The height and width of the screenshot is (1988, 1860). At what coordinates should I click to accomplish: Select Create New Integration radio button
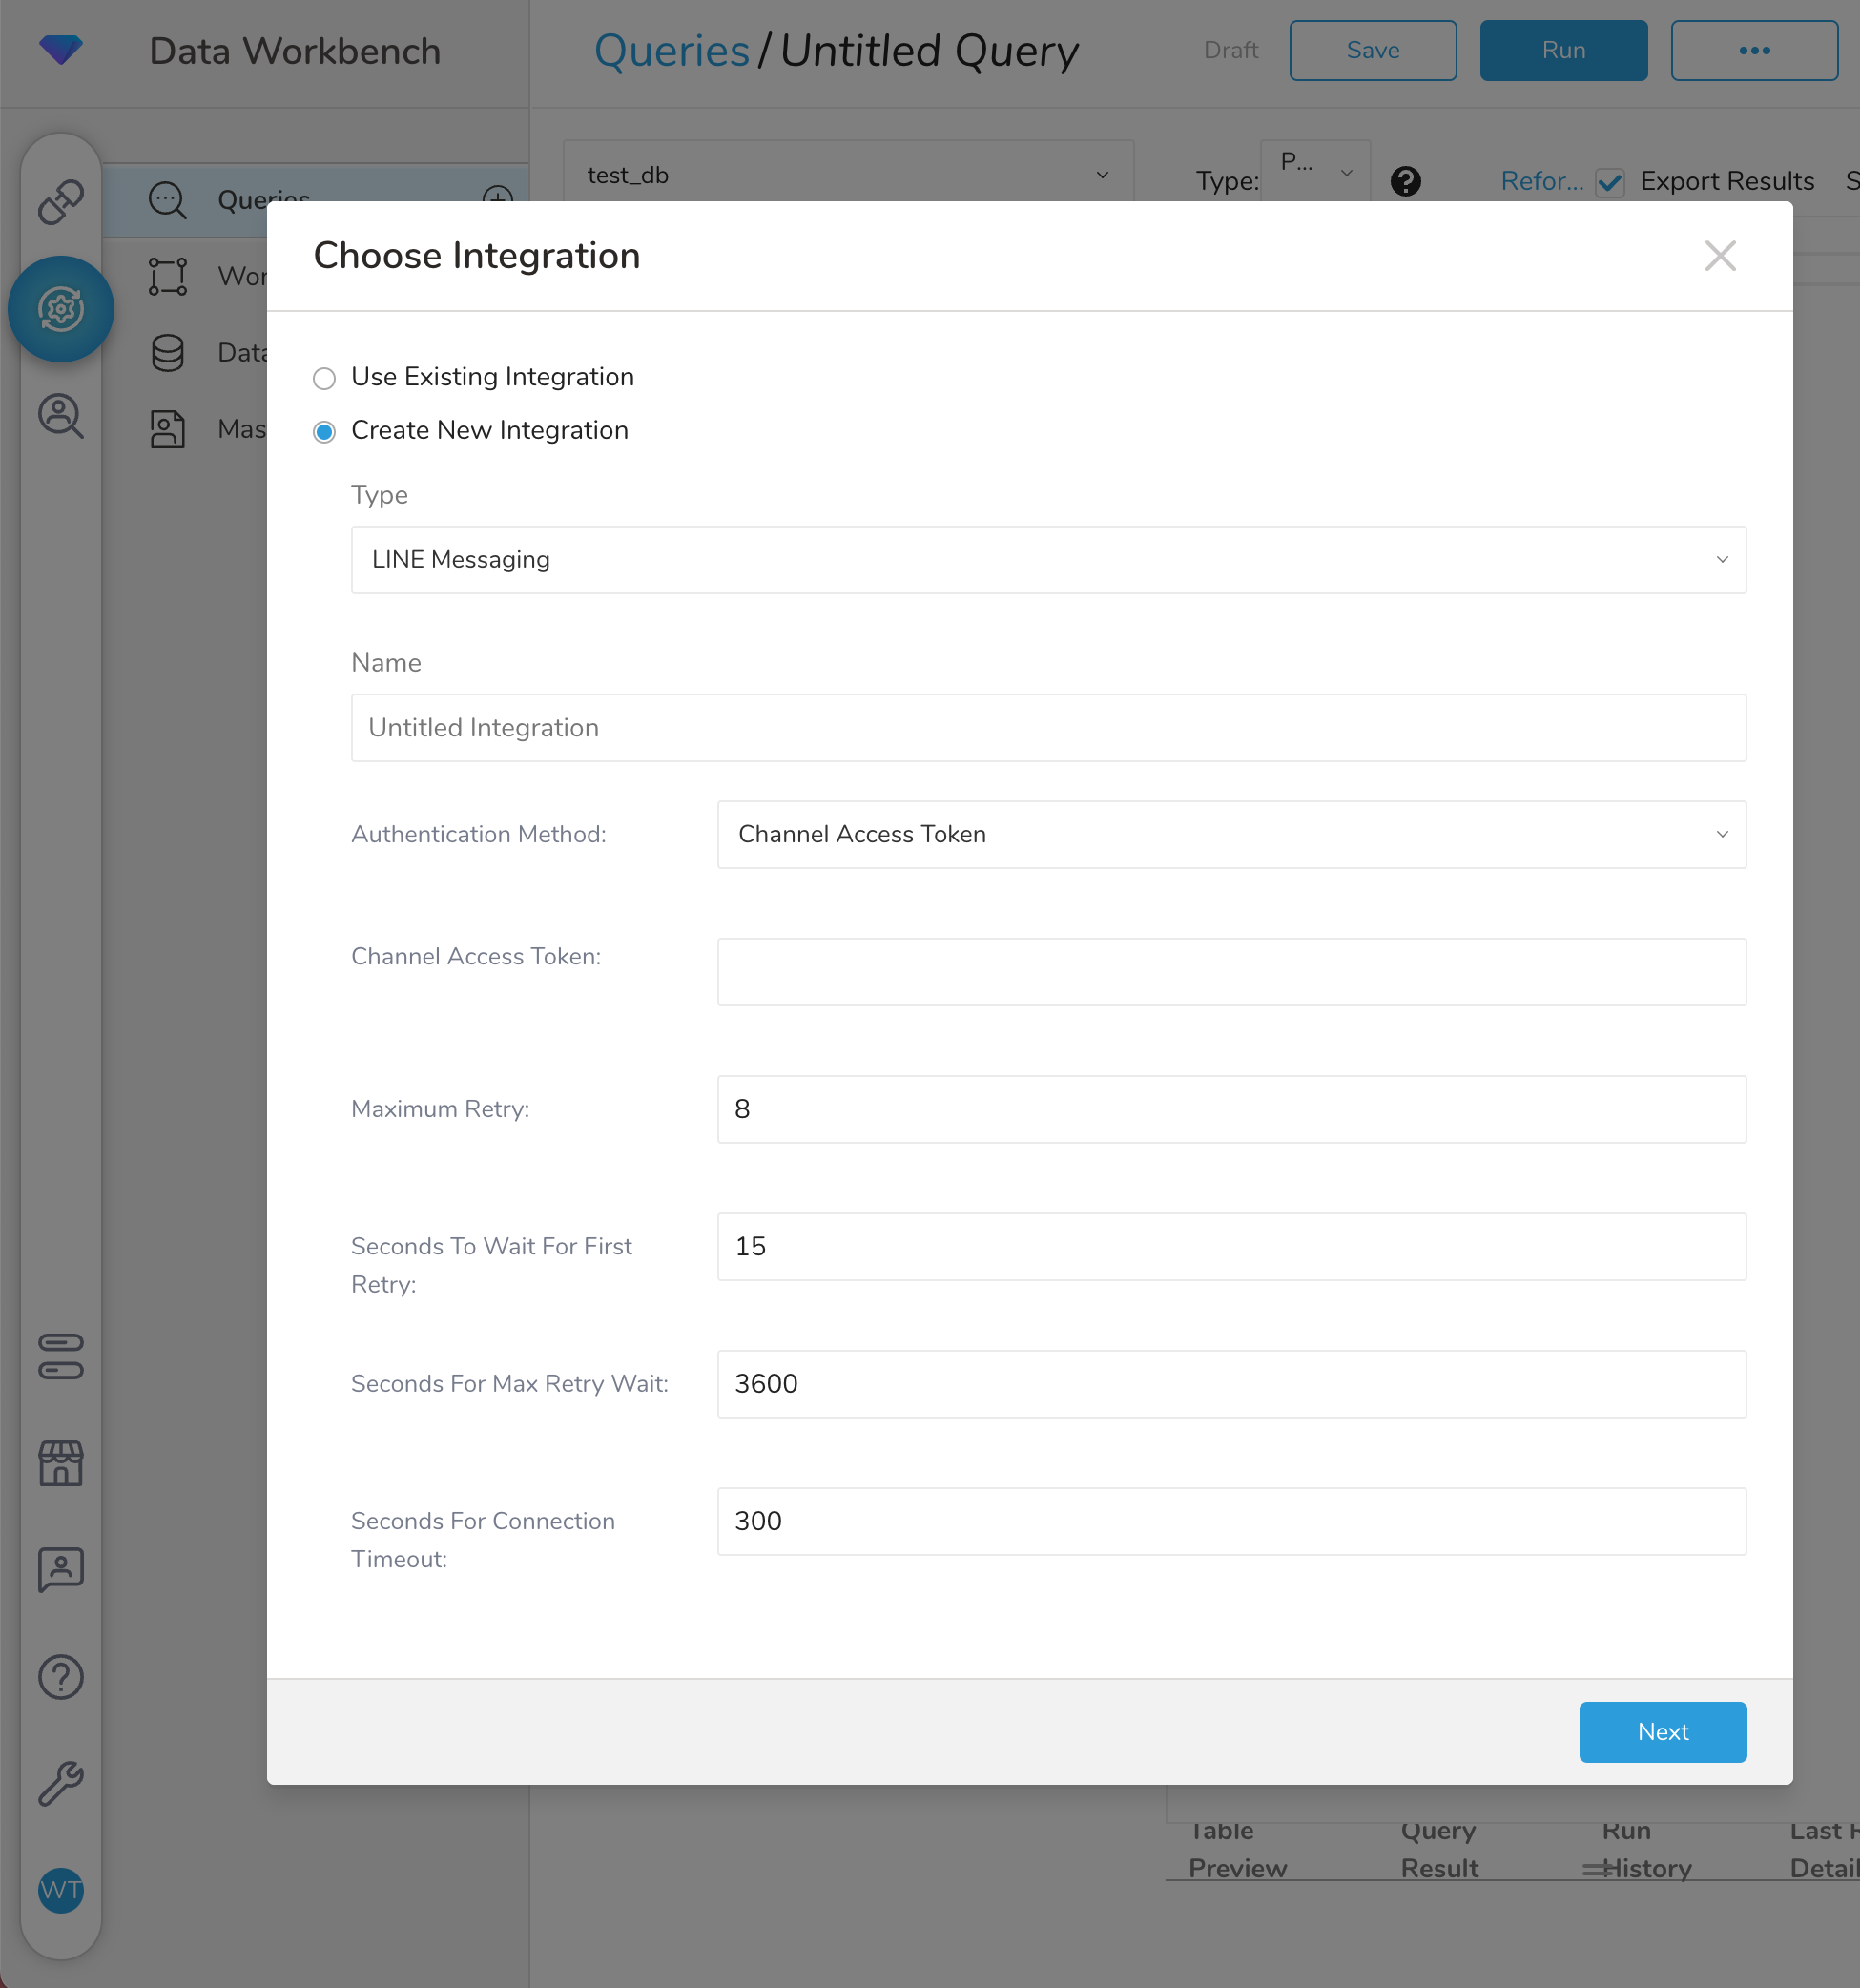[x=324, y=432]
